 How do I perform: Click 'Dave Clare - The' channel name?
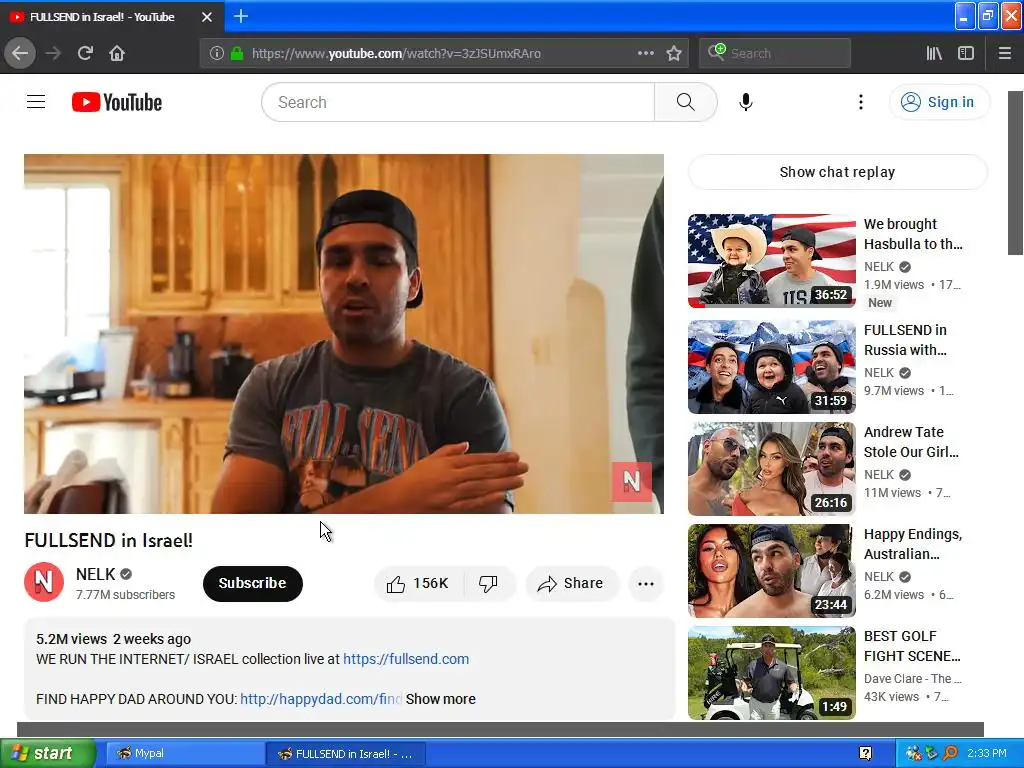(x=912, y=679)
